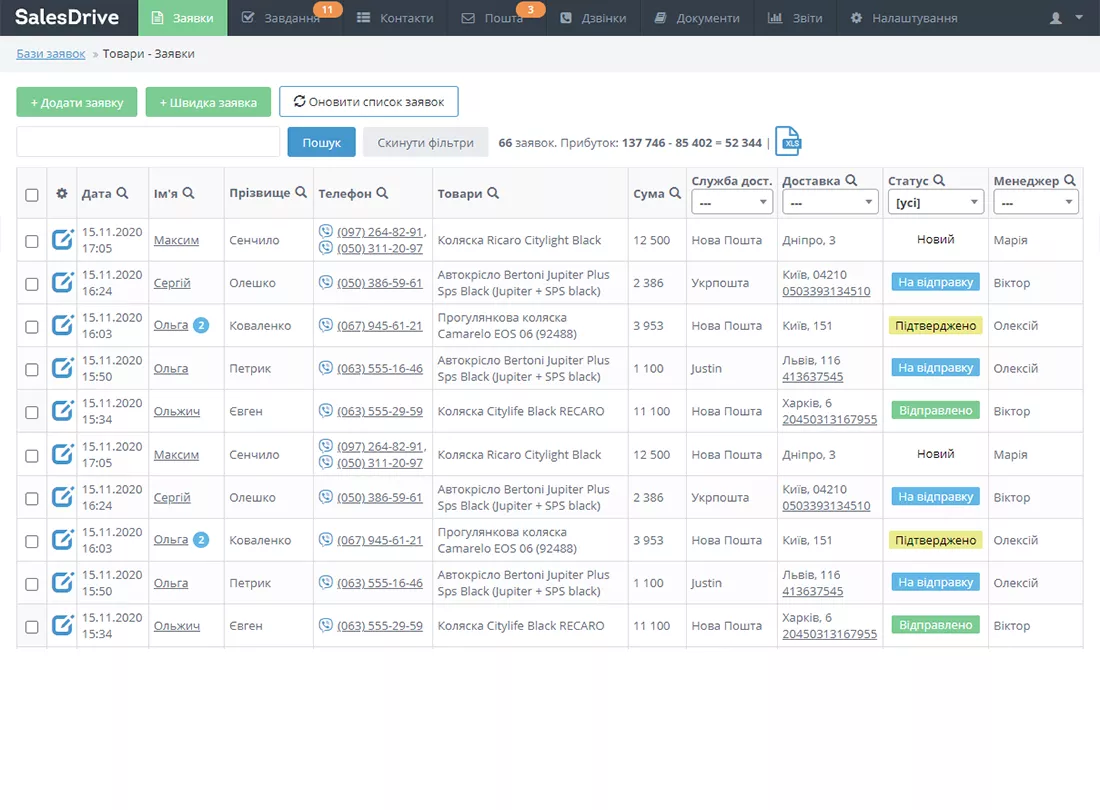
Task: Edit the first Максим Сенчило order
Action: [x=62, y=240]
